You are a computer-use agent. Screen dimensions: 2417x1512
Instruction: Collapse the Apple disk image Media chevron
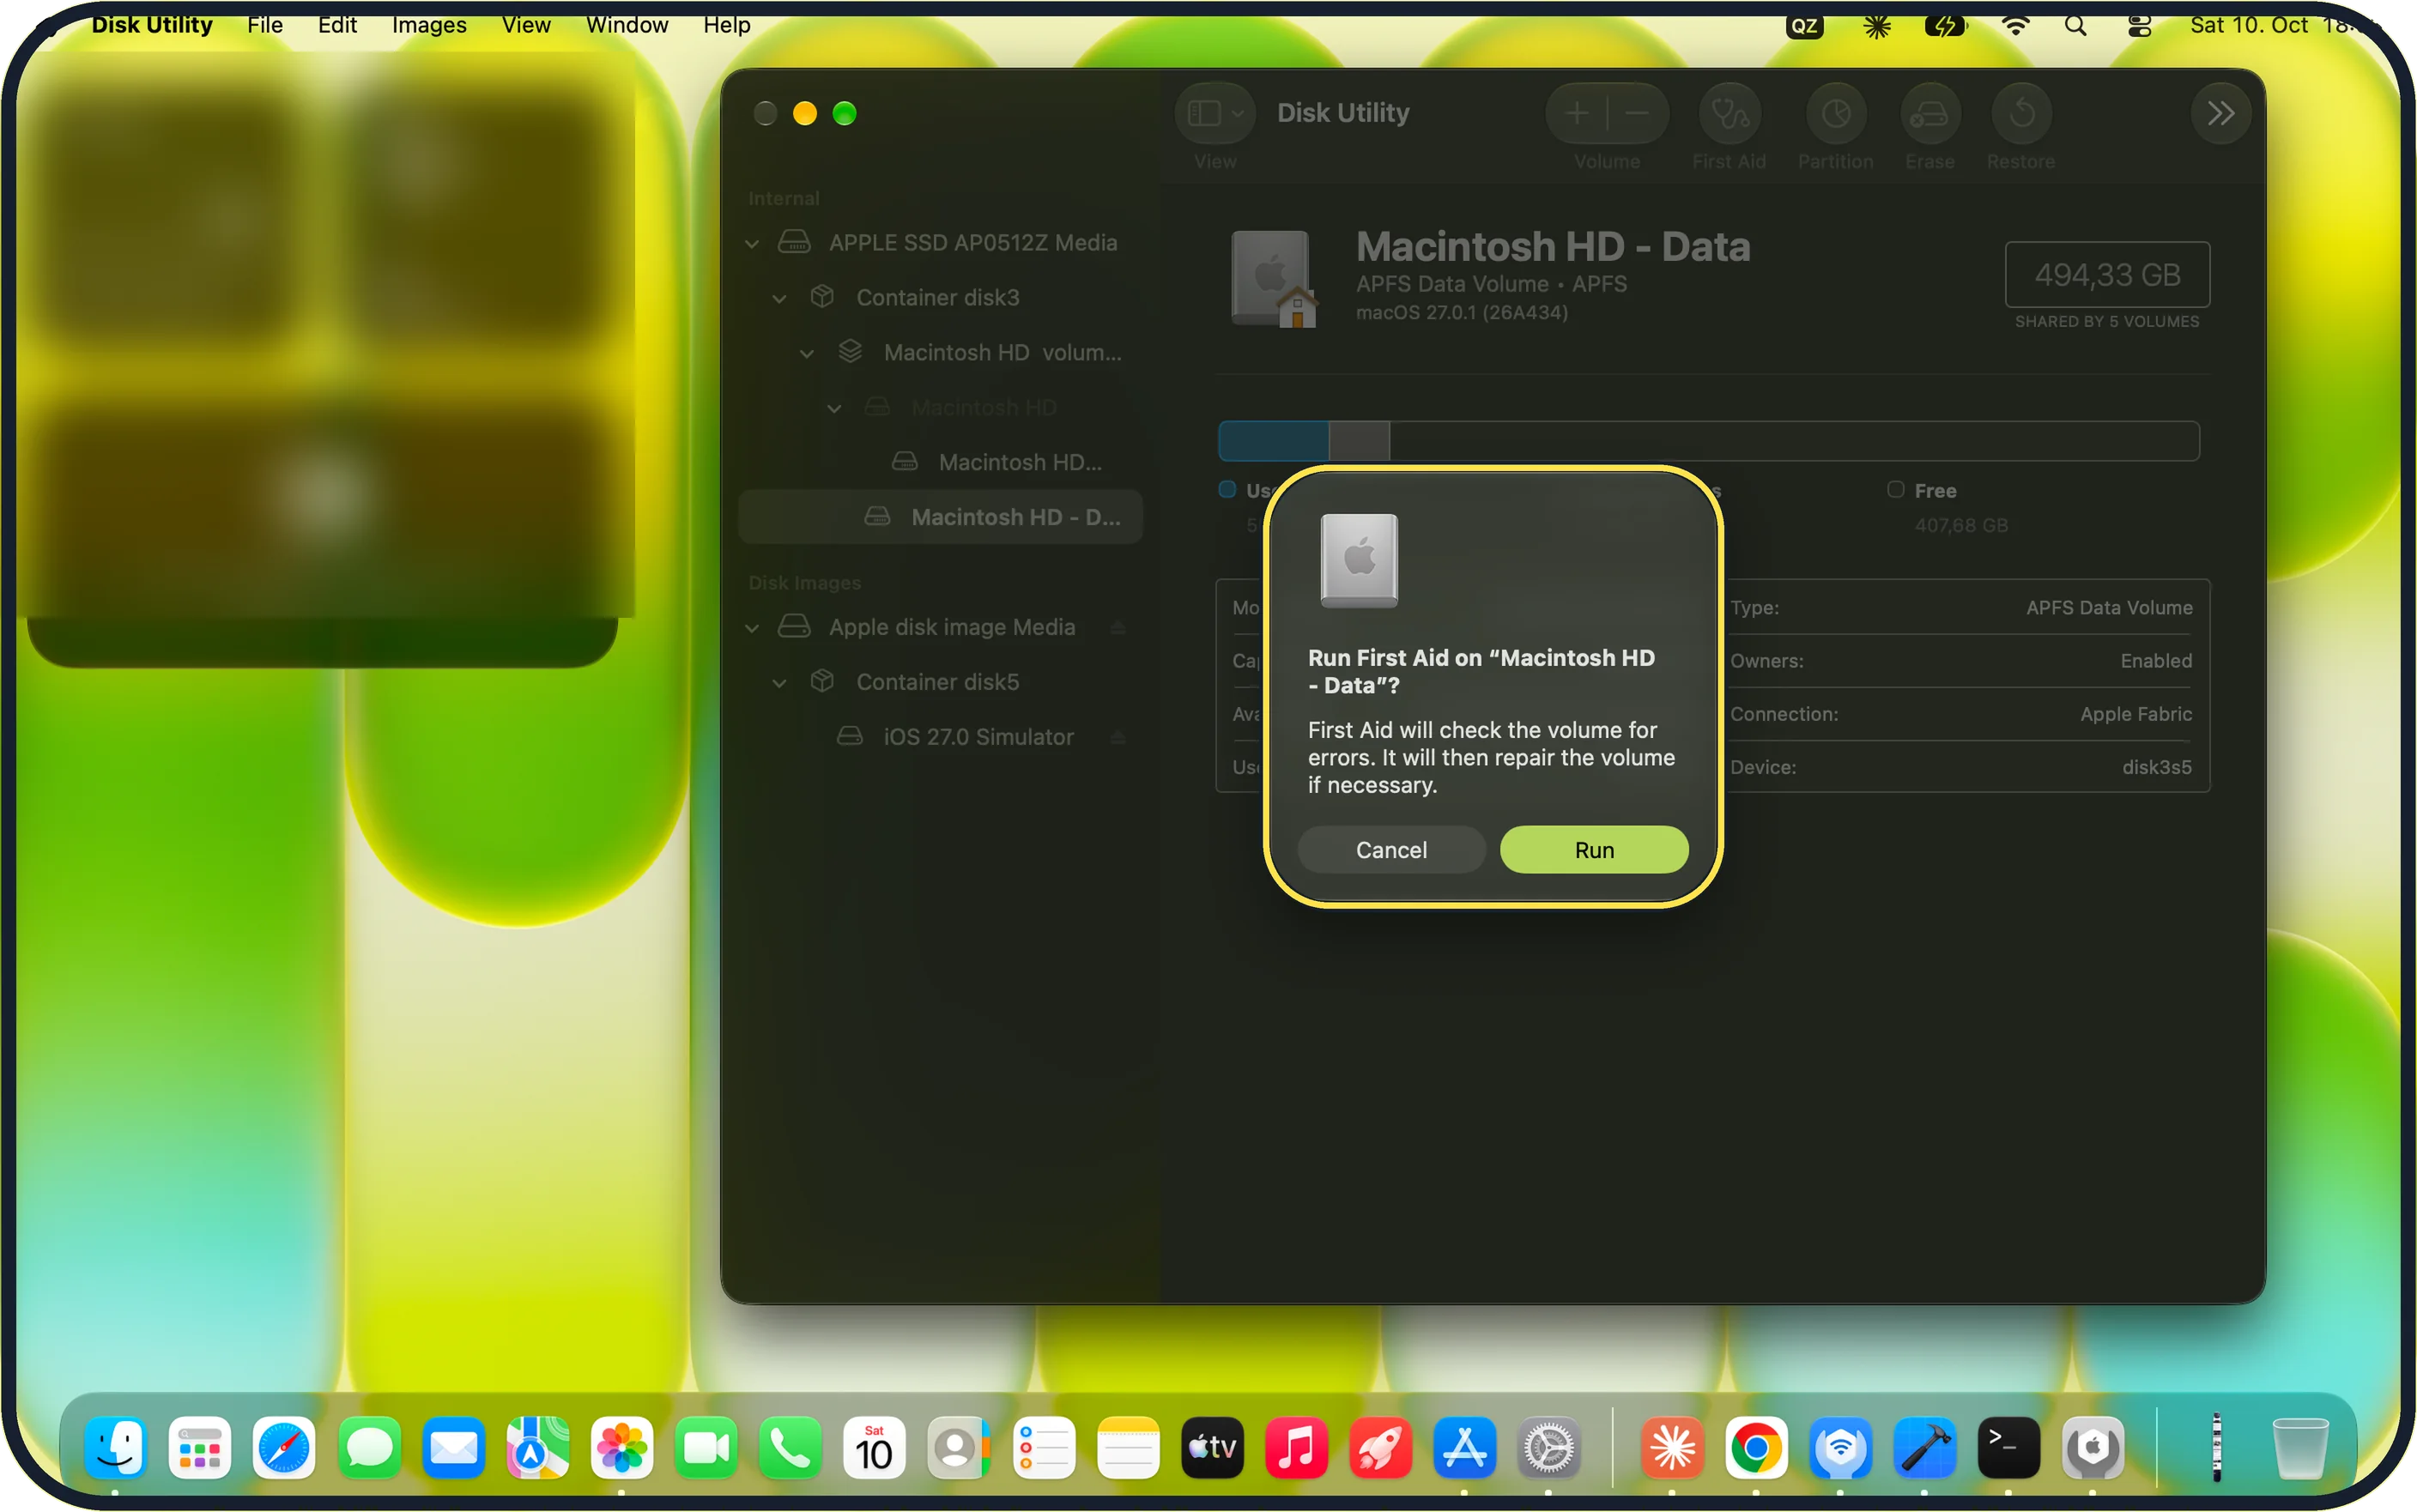coord(752,628)
